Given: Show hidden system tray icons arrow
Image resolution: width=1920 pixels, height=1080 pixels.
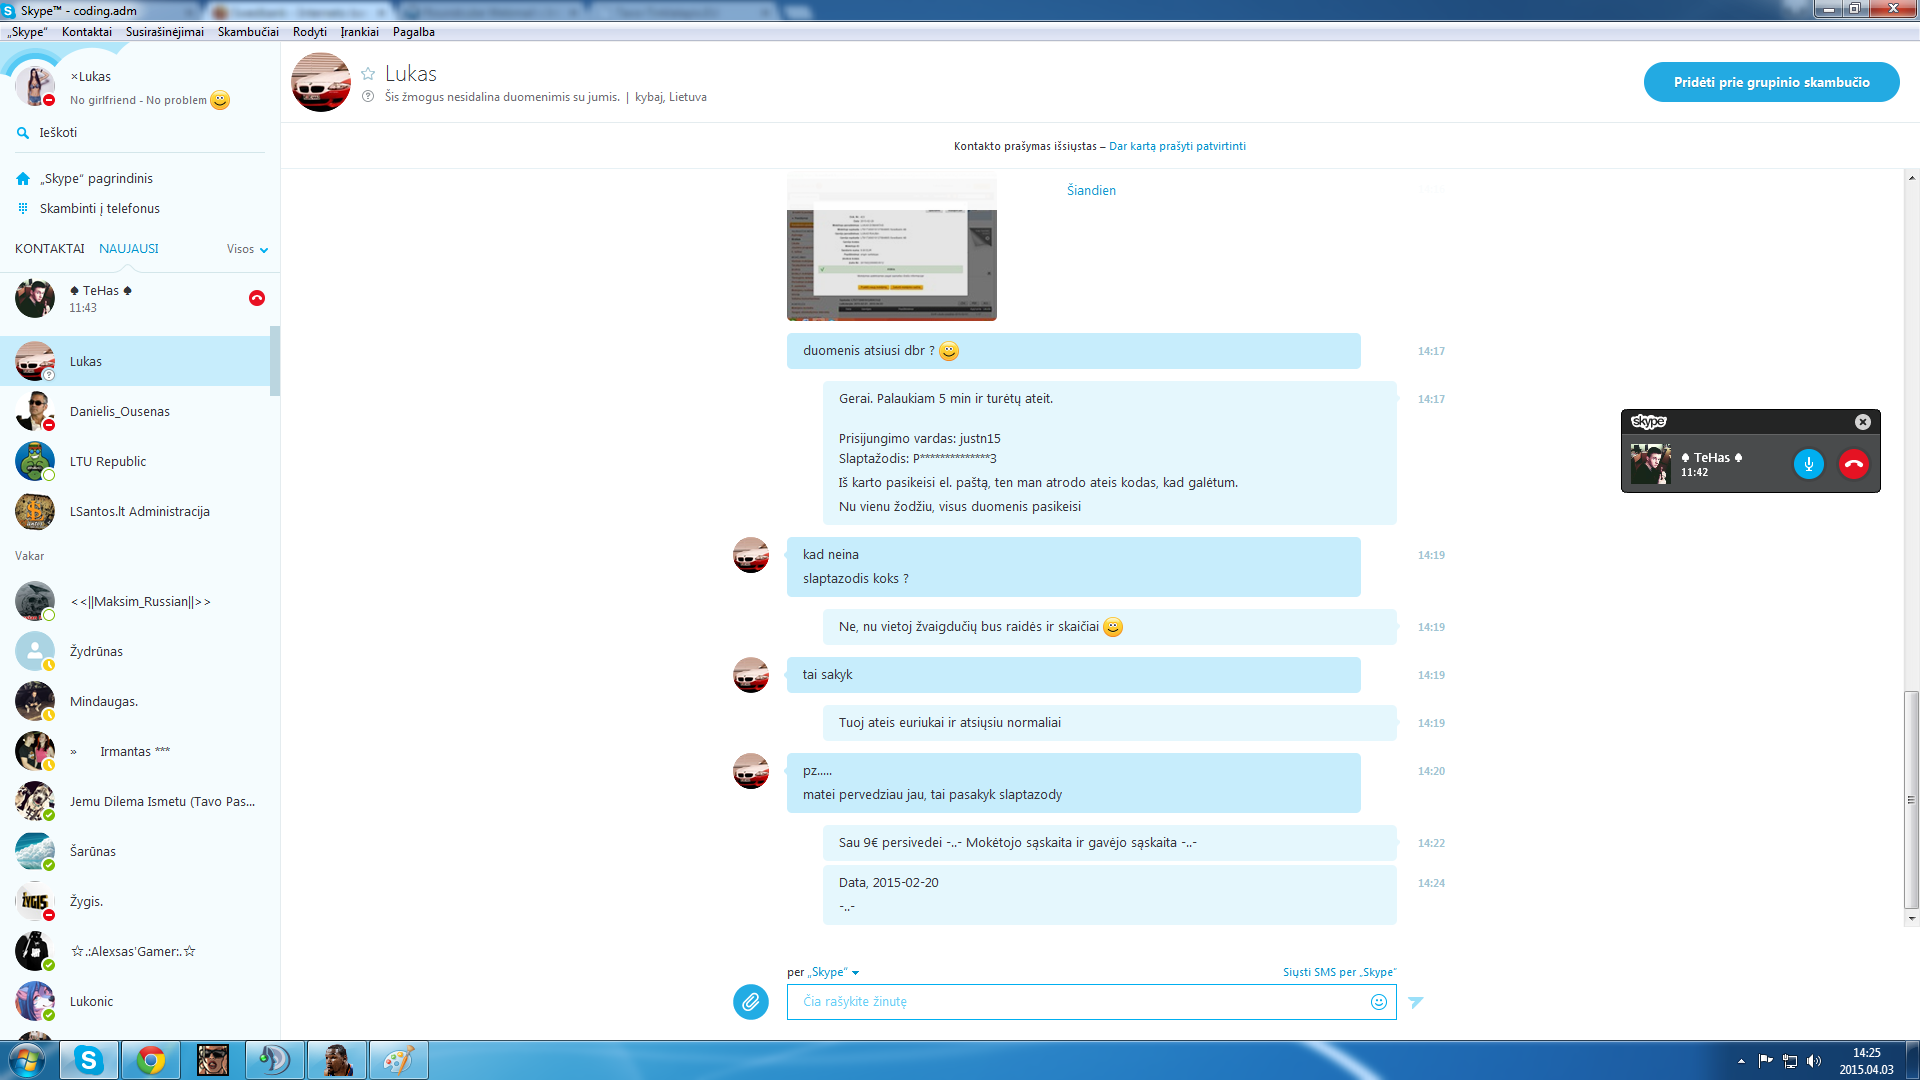Looking at the screenshot, I should point(1741,1061).
